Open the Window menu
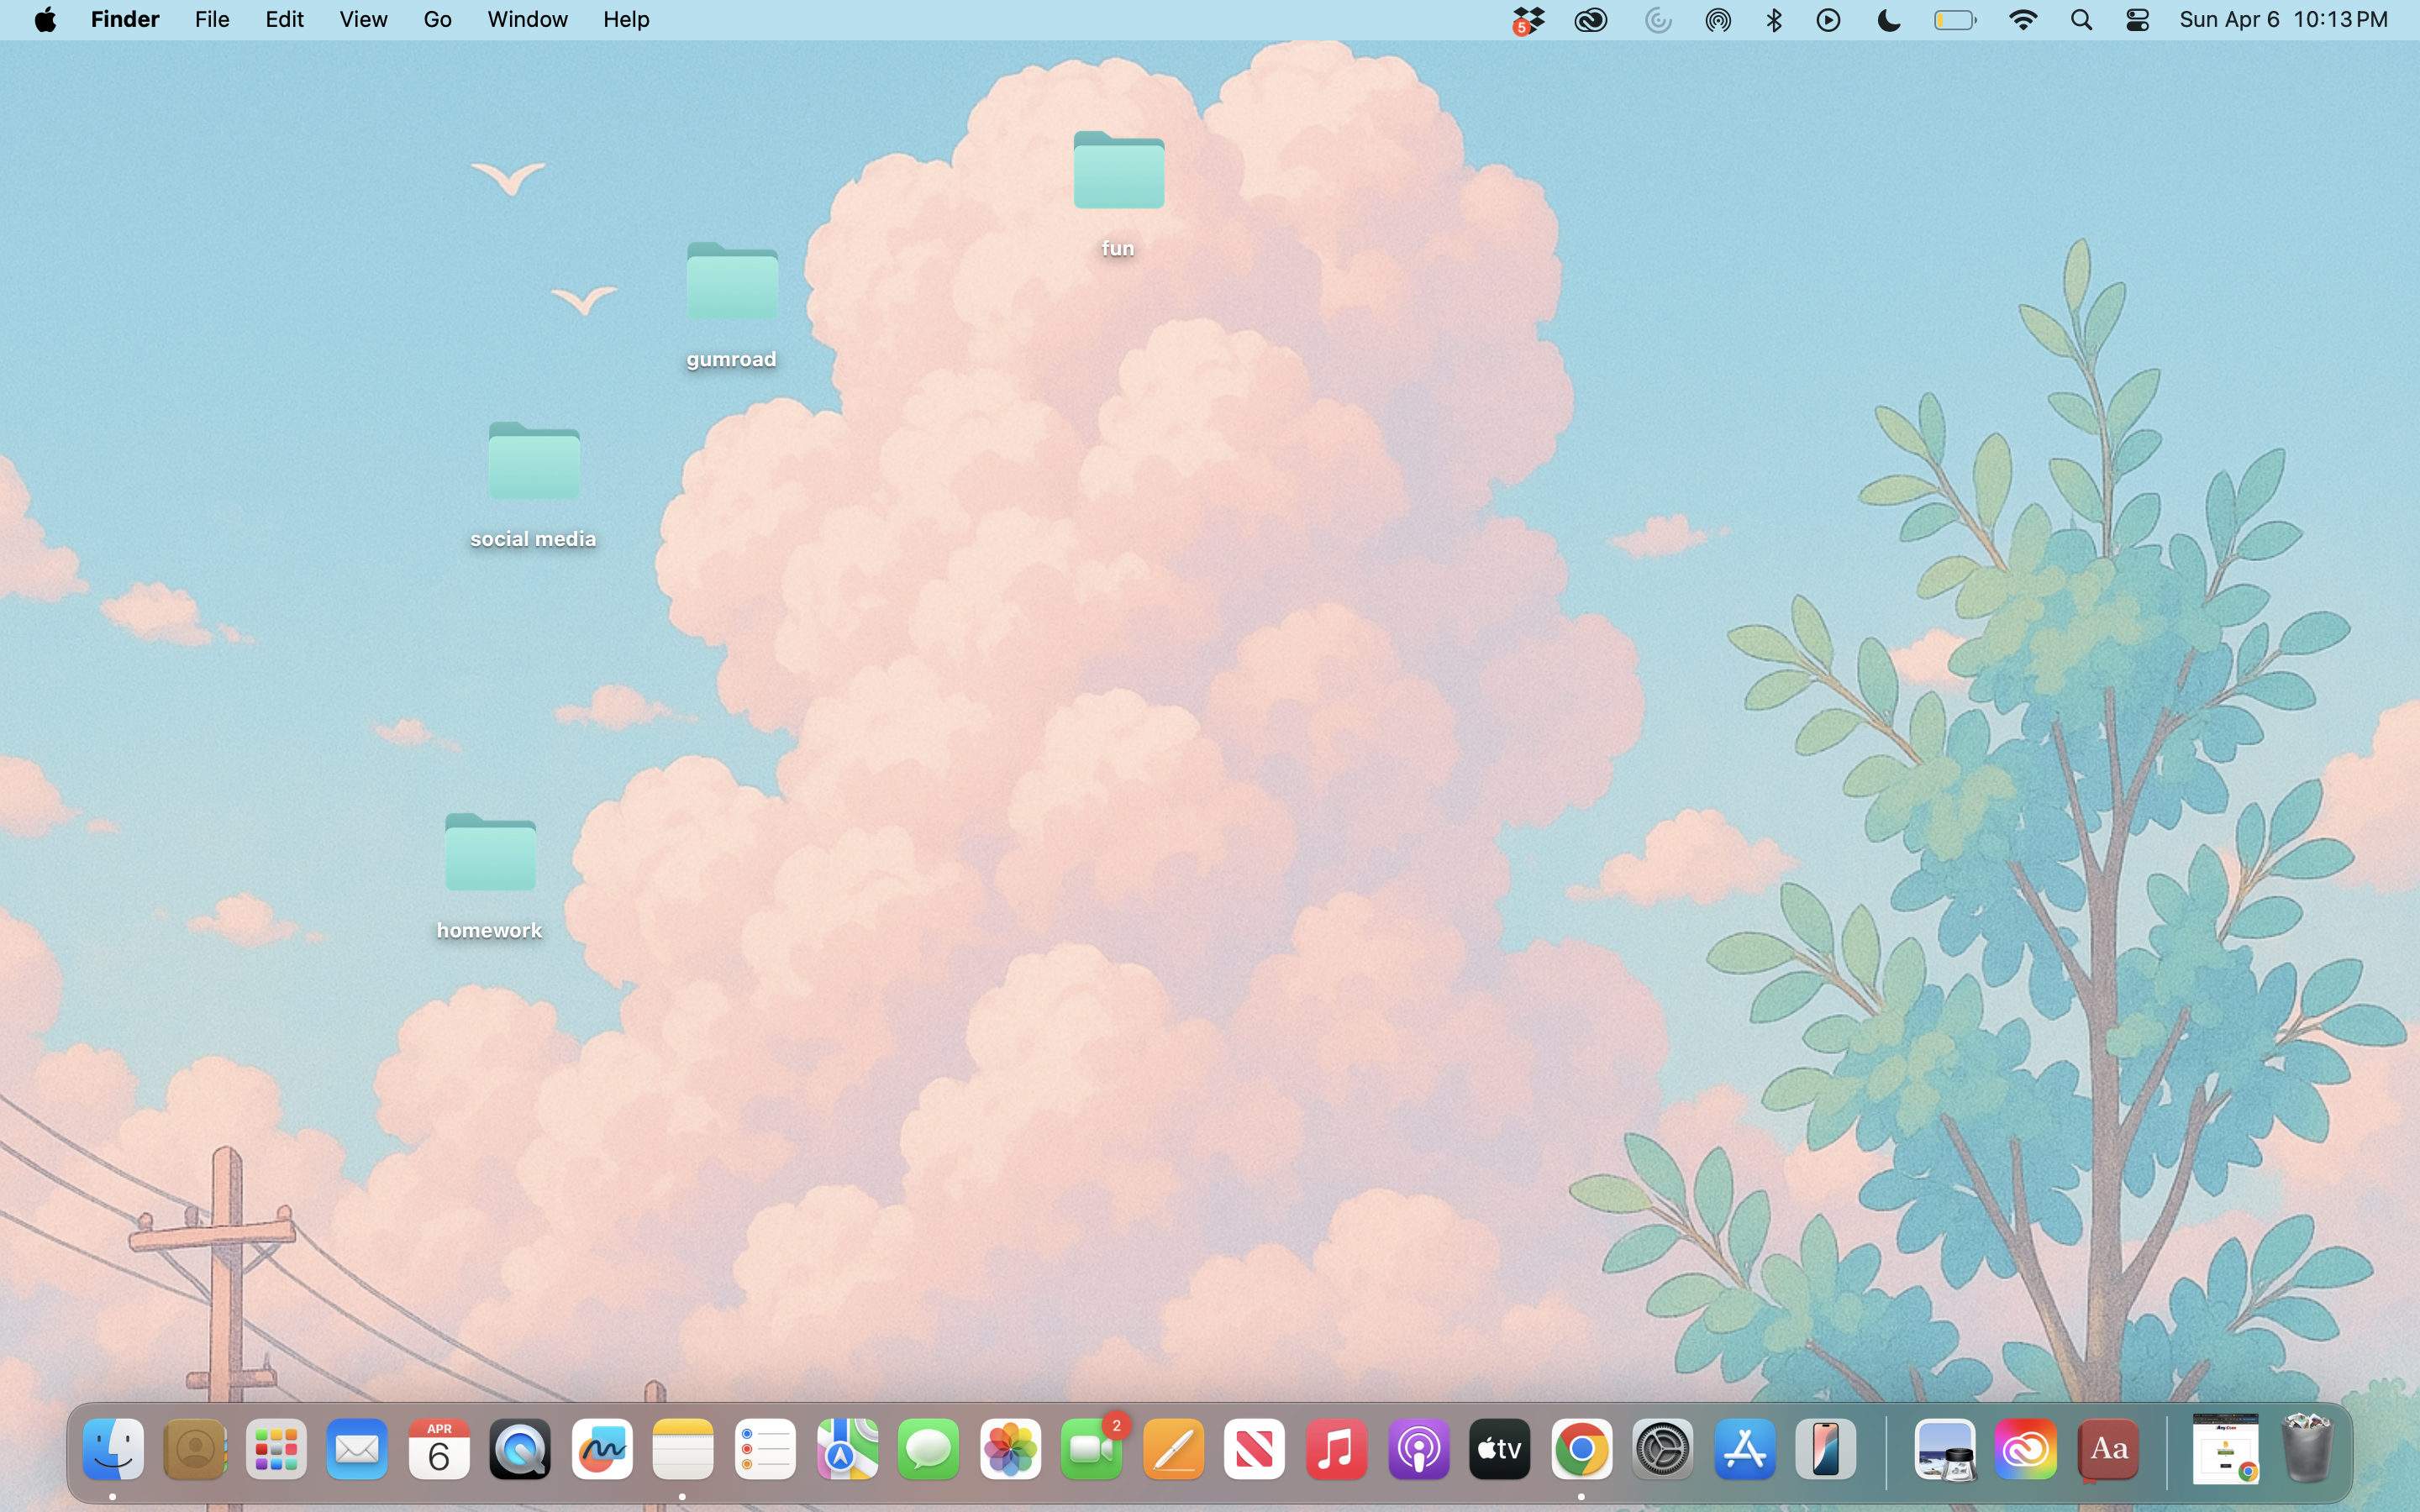The width and height of the screenshot is (2420, 1512). click(527, 20)
